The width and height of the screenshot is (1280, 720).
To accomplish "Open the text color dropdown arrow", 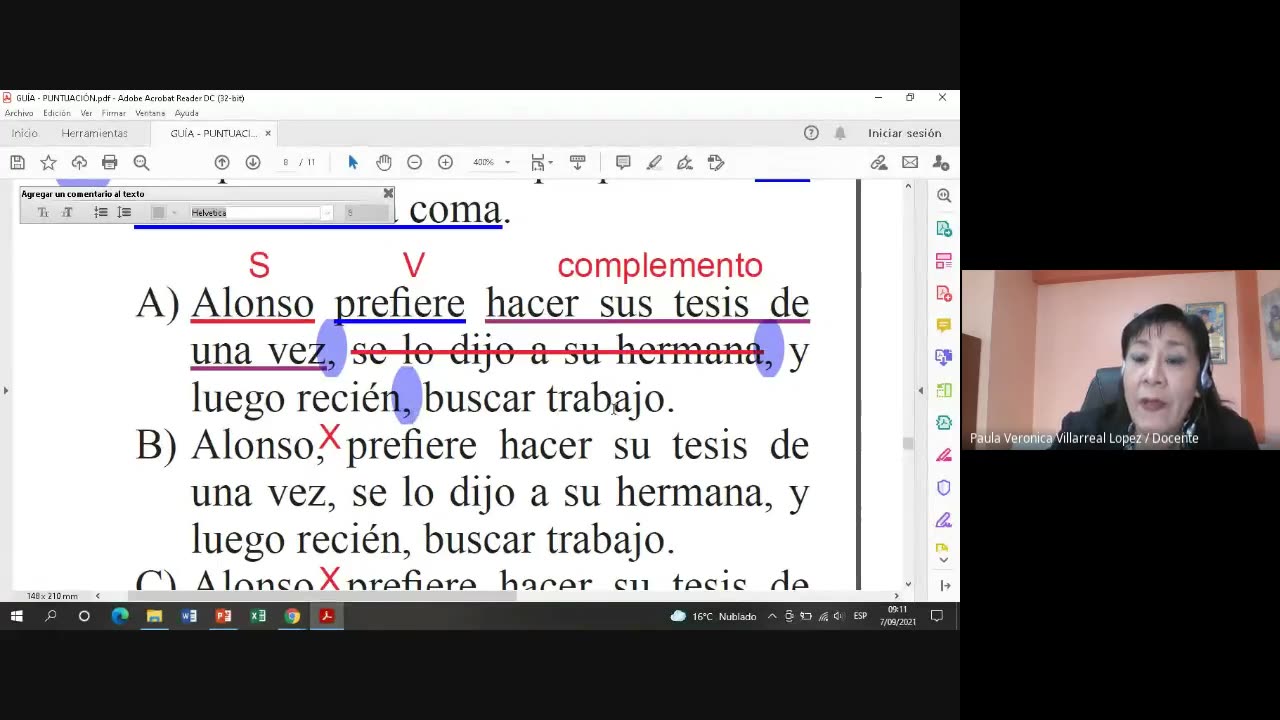I will click(x=174, y=212).
